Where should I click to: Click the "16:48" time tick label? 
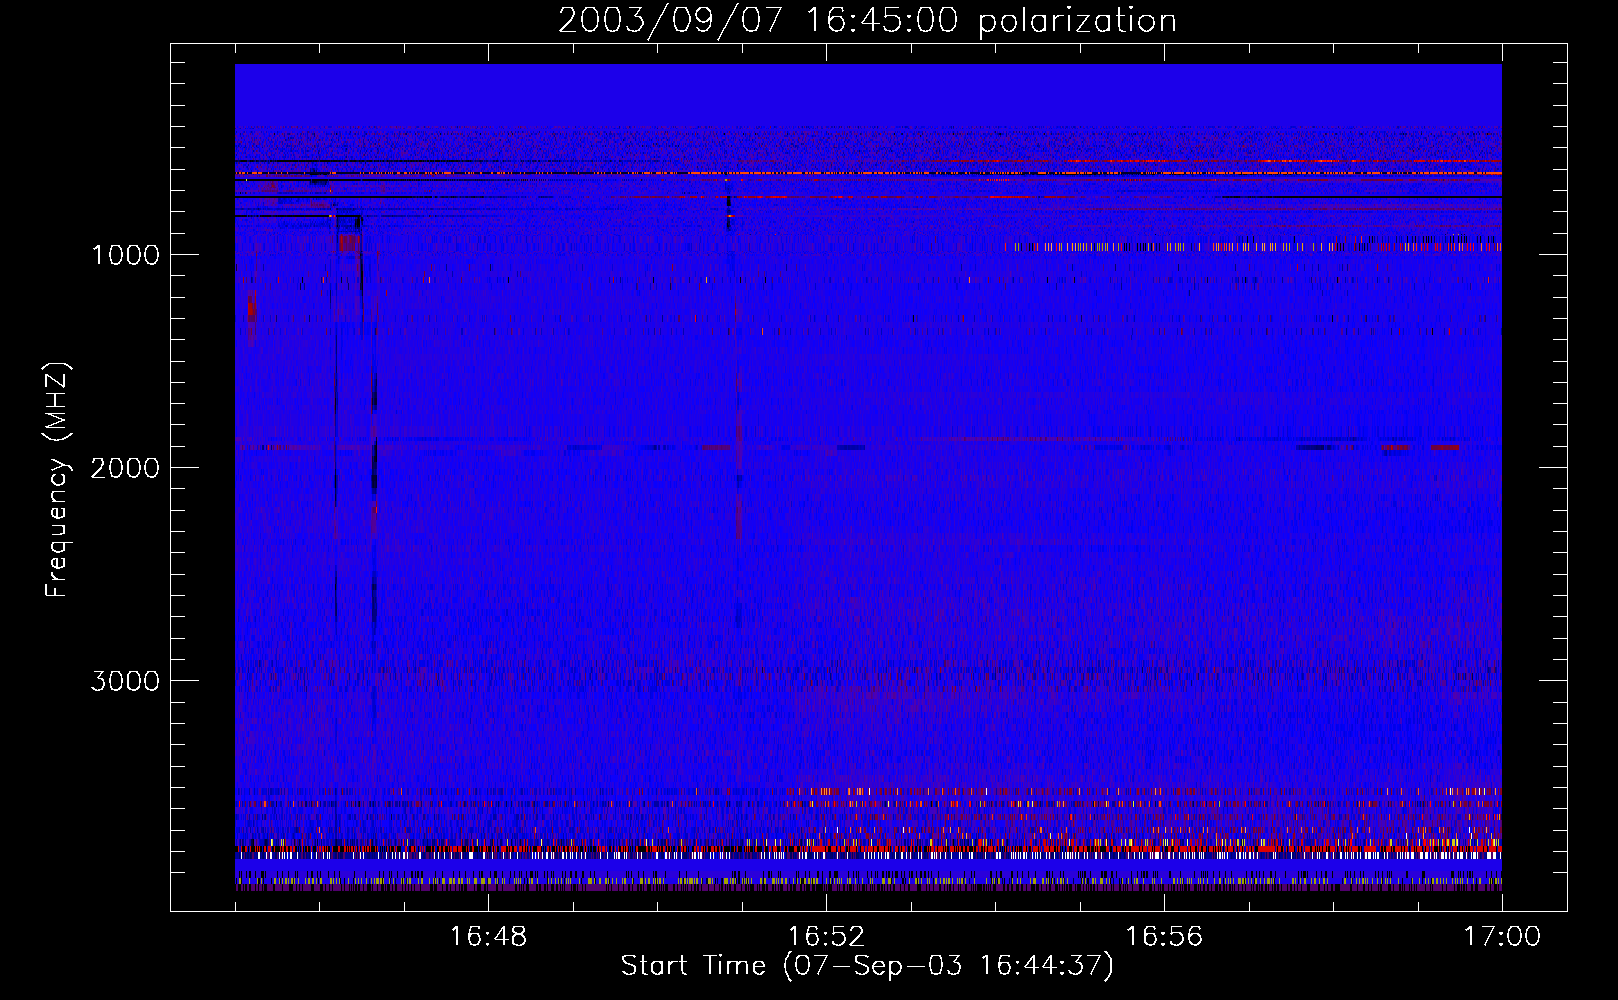[488, 937]
